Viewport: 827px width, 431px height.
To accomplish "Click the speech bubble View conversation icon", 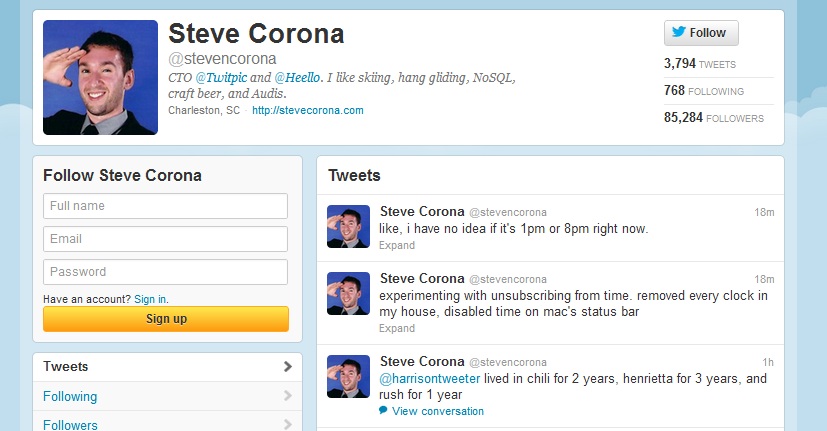I will (x=383, y=410).
